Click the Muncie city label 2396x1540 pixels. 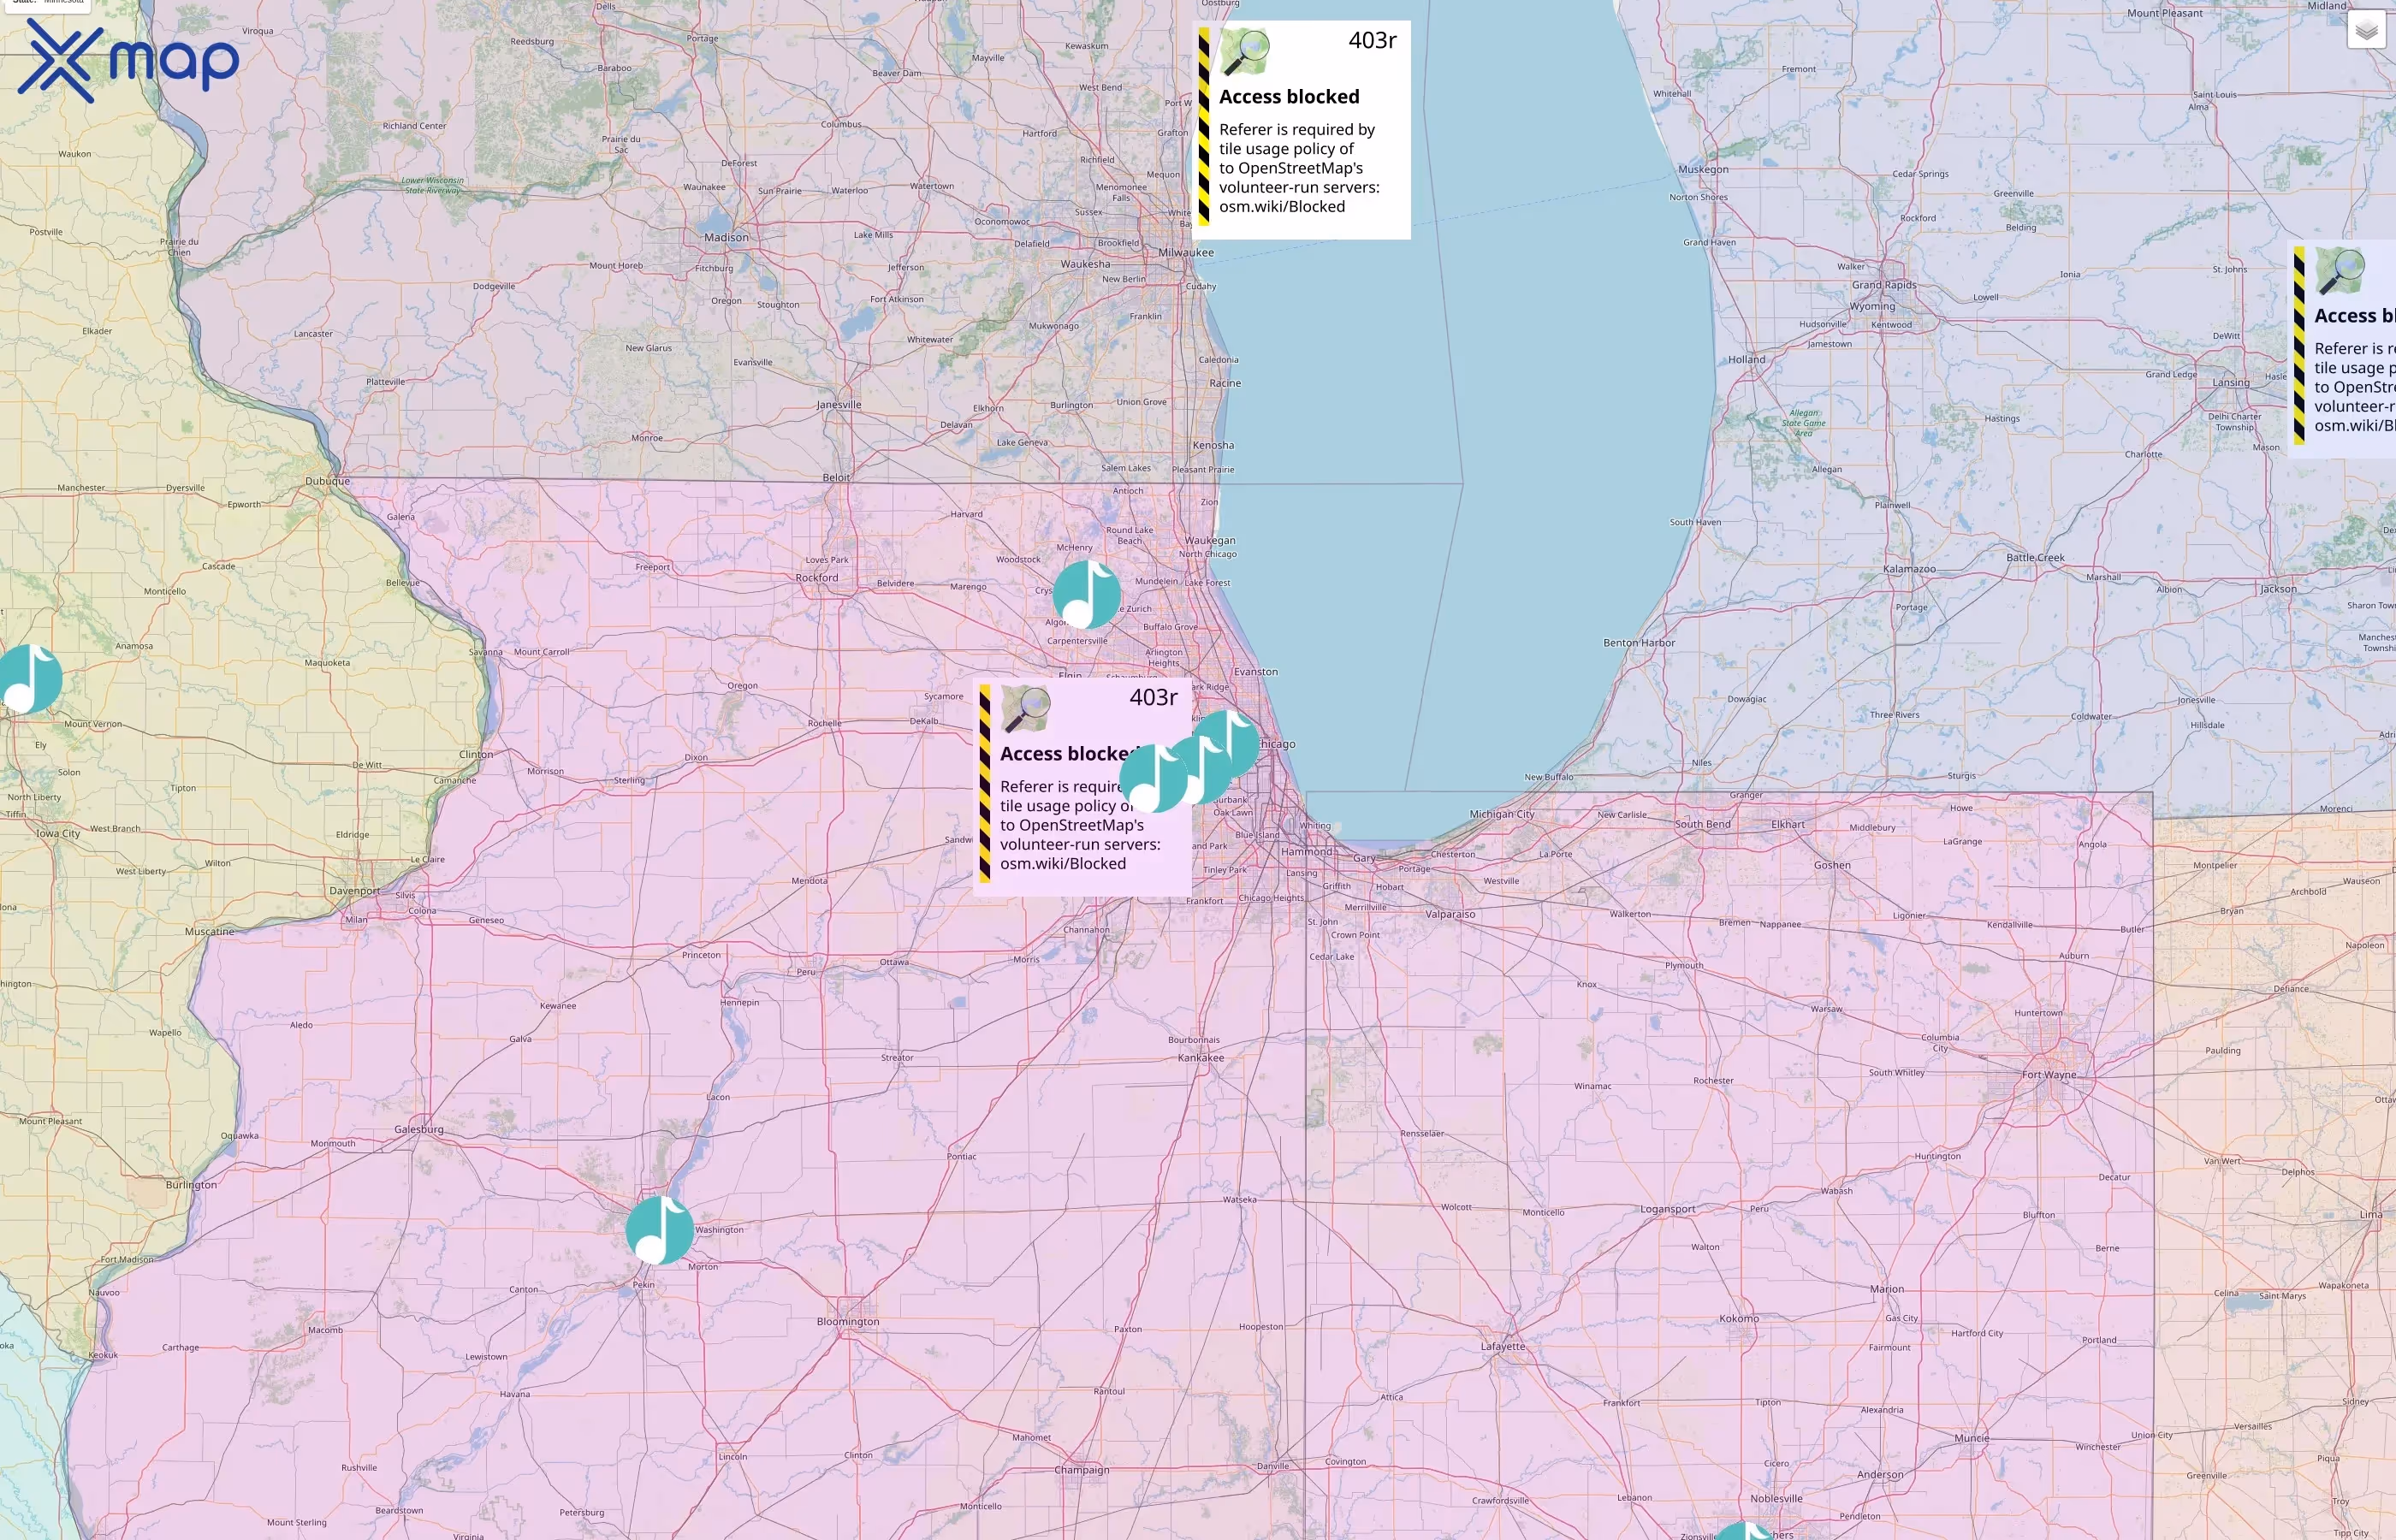coord(1972,1438)
